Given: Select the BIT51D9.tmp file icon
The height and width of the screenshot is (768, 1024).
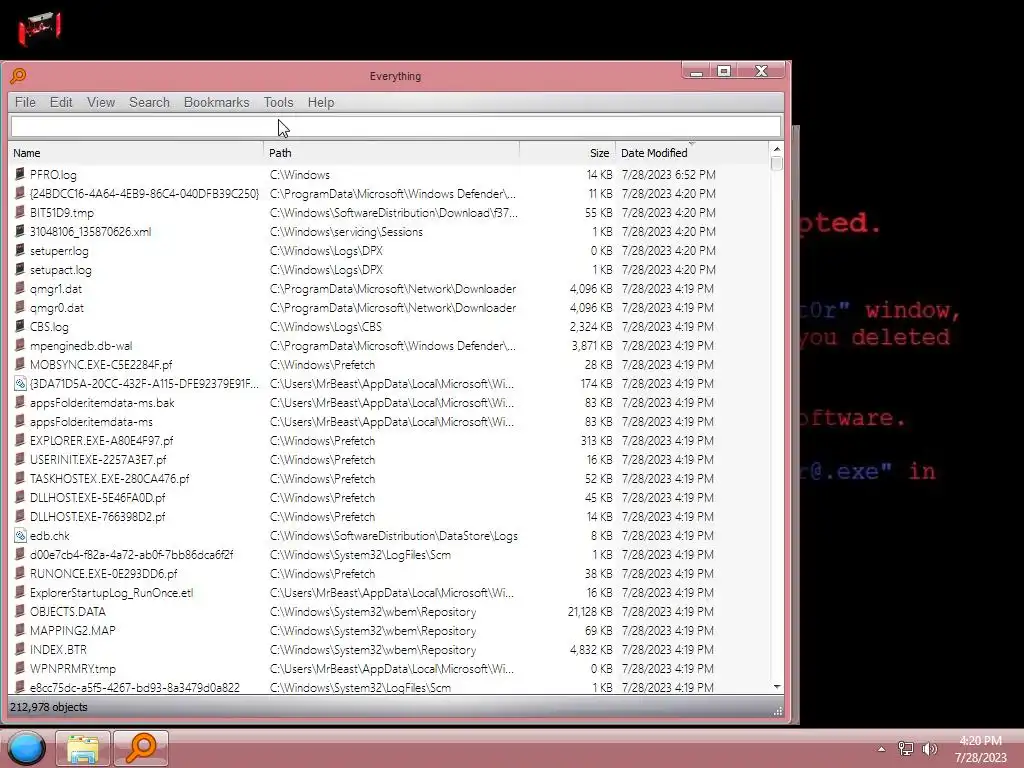Looking at the screenshot, I should pyautogui.click(x=20, y=212).
